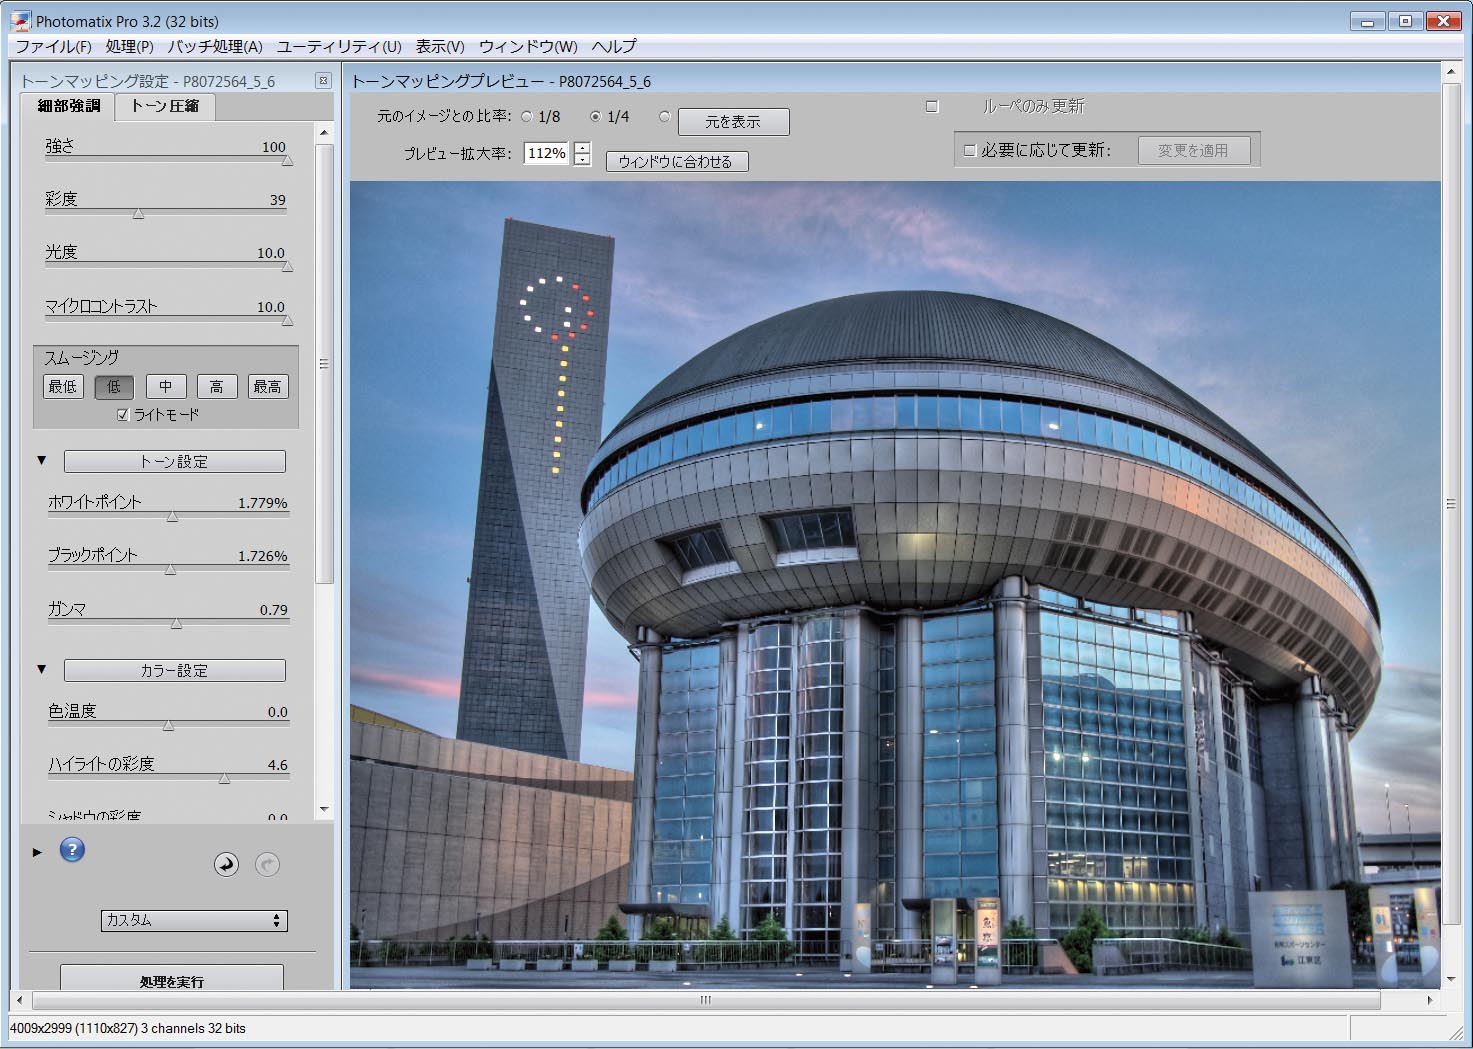
Task: Open the ヘルプ menu
Action: point(614,47)
